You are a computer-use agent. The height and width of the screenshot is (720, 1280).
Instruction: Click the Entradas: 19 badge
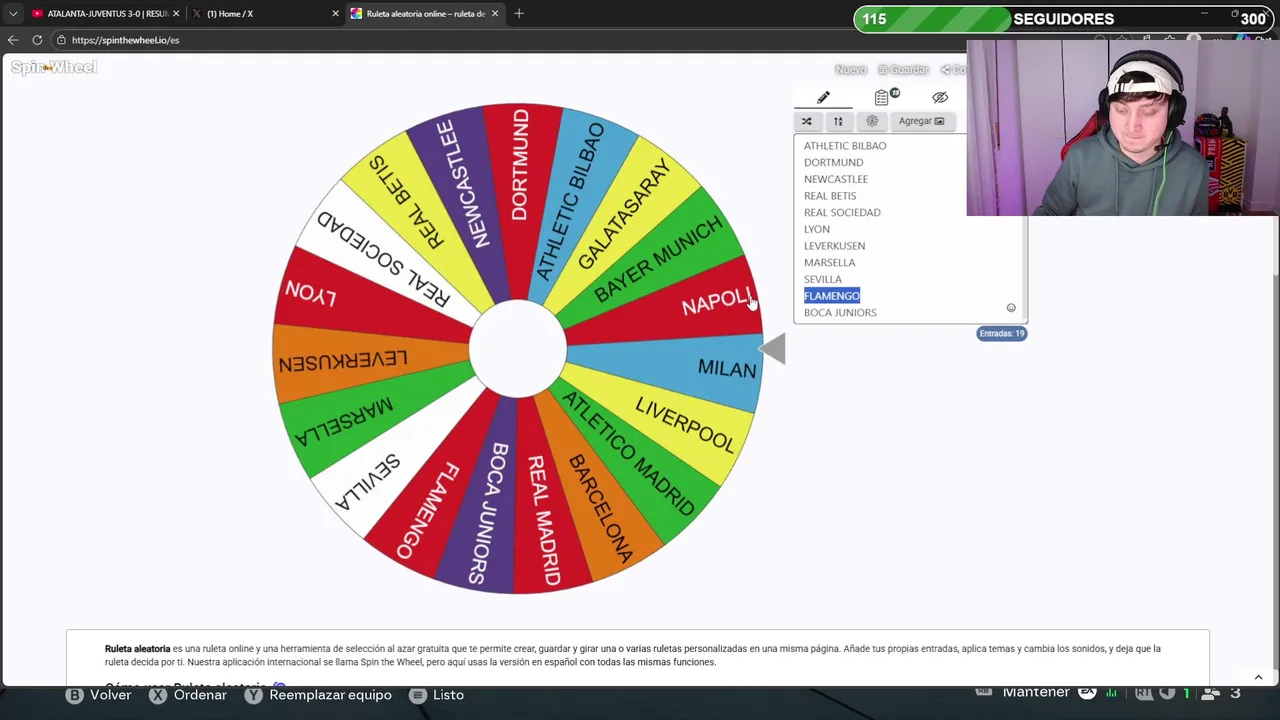click(x=1001, y=333)
